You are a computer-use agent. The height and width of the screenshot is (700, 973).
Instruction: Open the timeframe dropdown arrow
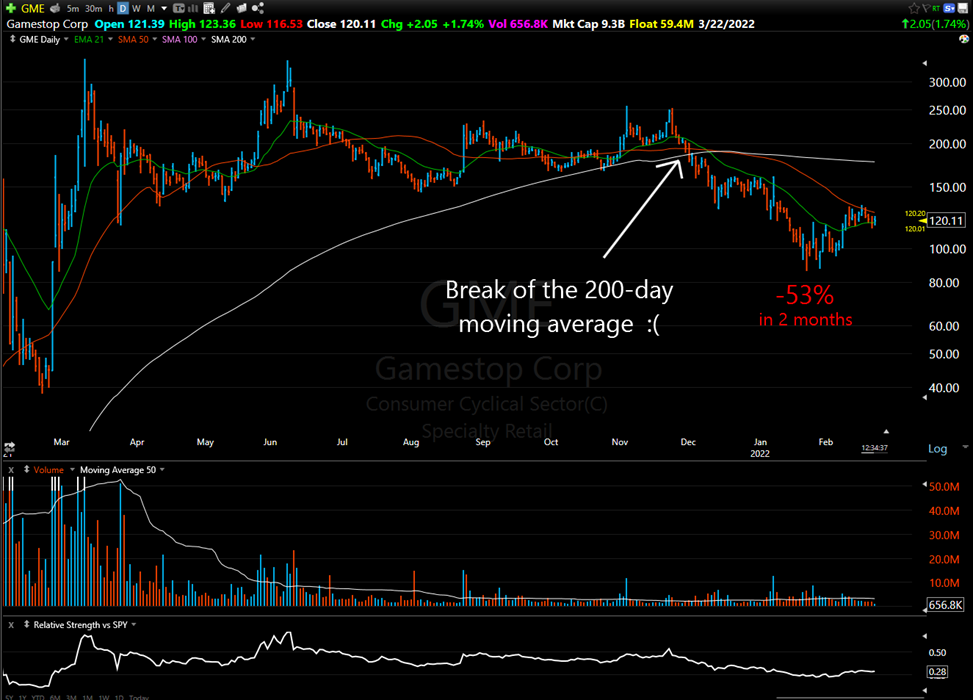tap(164, 9)
